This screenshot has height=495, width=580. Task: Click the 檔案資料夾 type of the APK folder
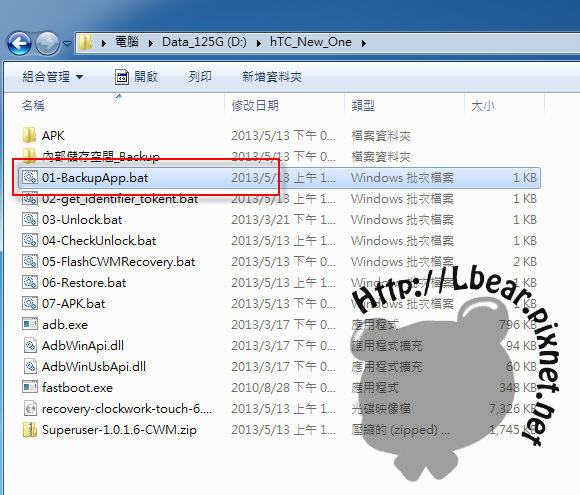(381, 136)
